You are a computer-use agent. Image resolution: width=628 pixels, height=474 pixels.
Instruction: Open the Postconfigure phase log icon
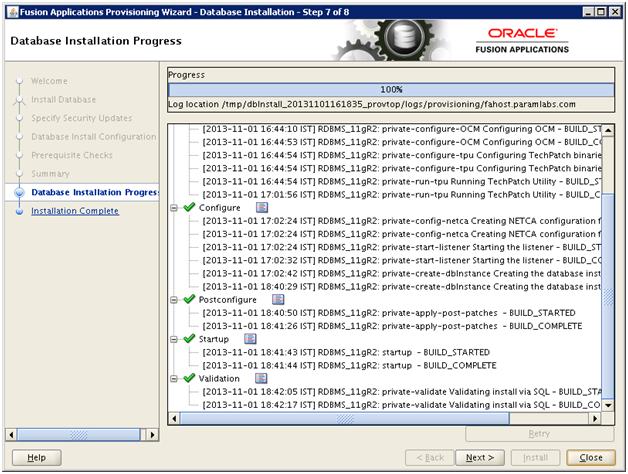pyautogui.click(x=278, y=299)
